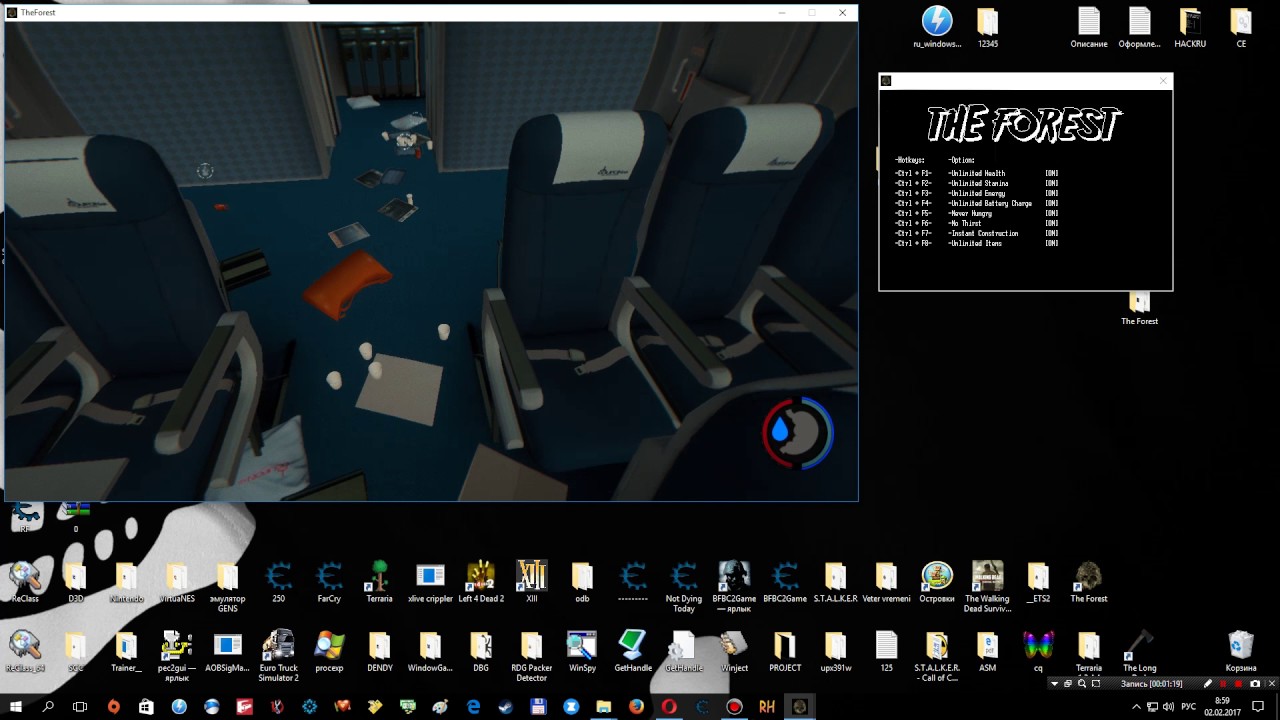Open Steam from the taskbar
This screenshot has width=1280, height=720.
click(505, 707)
